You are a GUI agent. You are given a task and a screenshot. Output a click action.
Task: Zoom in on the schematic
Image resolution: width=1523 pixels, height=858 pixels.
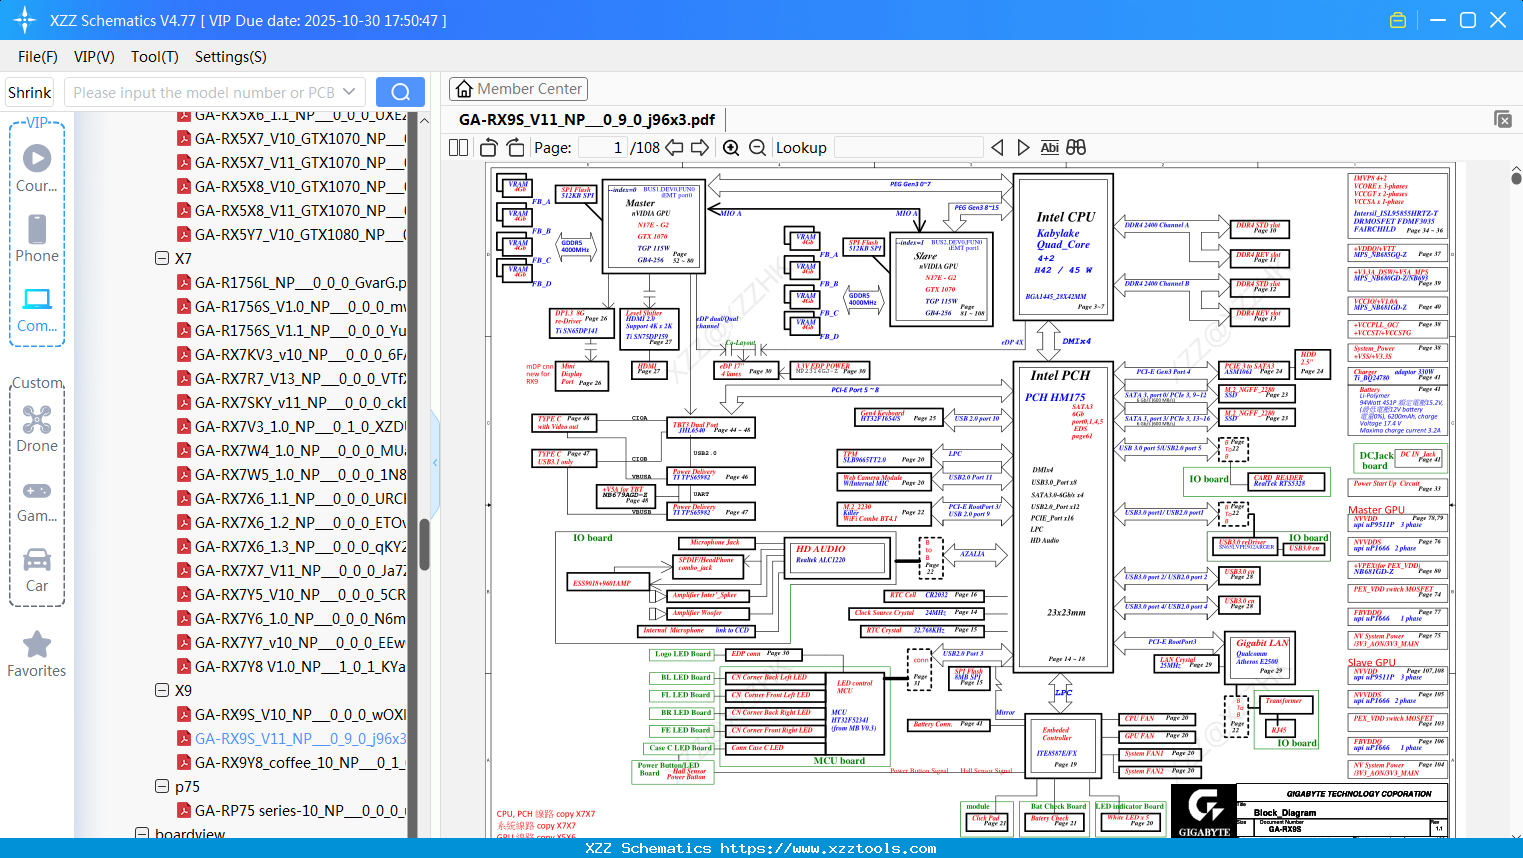[731, 148]
